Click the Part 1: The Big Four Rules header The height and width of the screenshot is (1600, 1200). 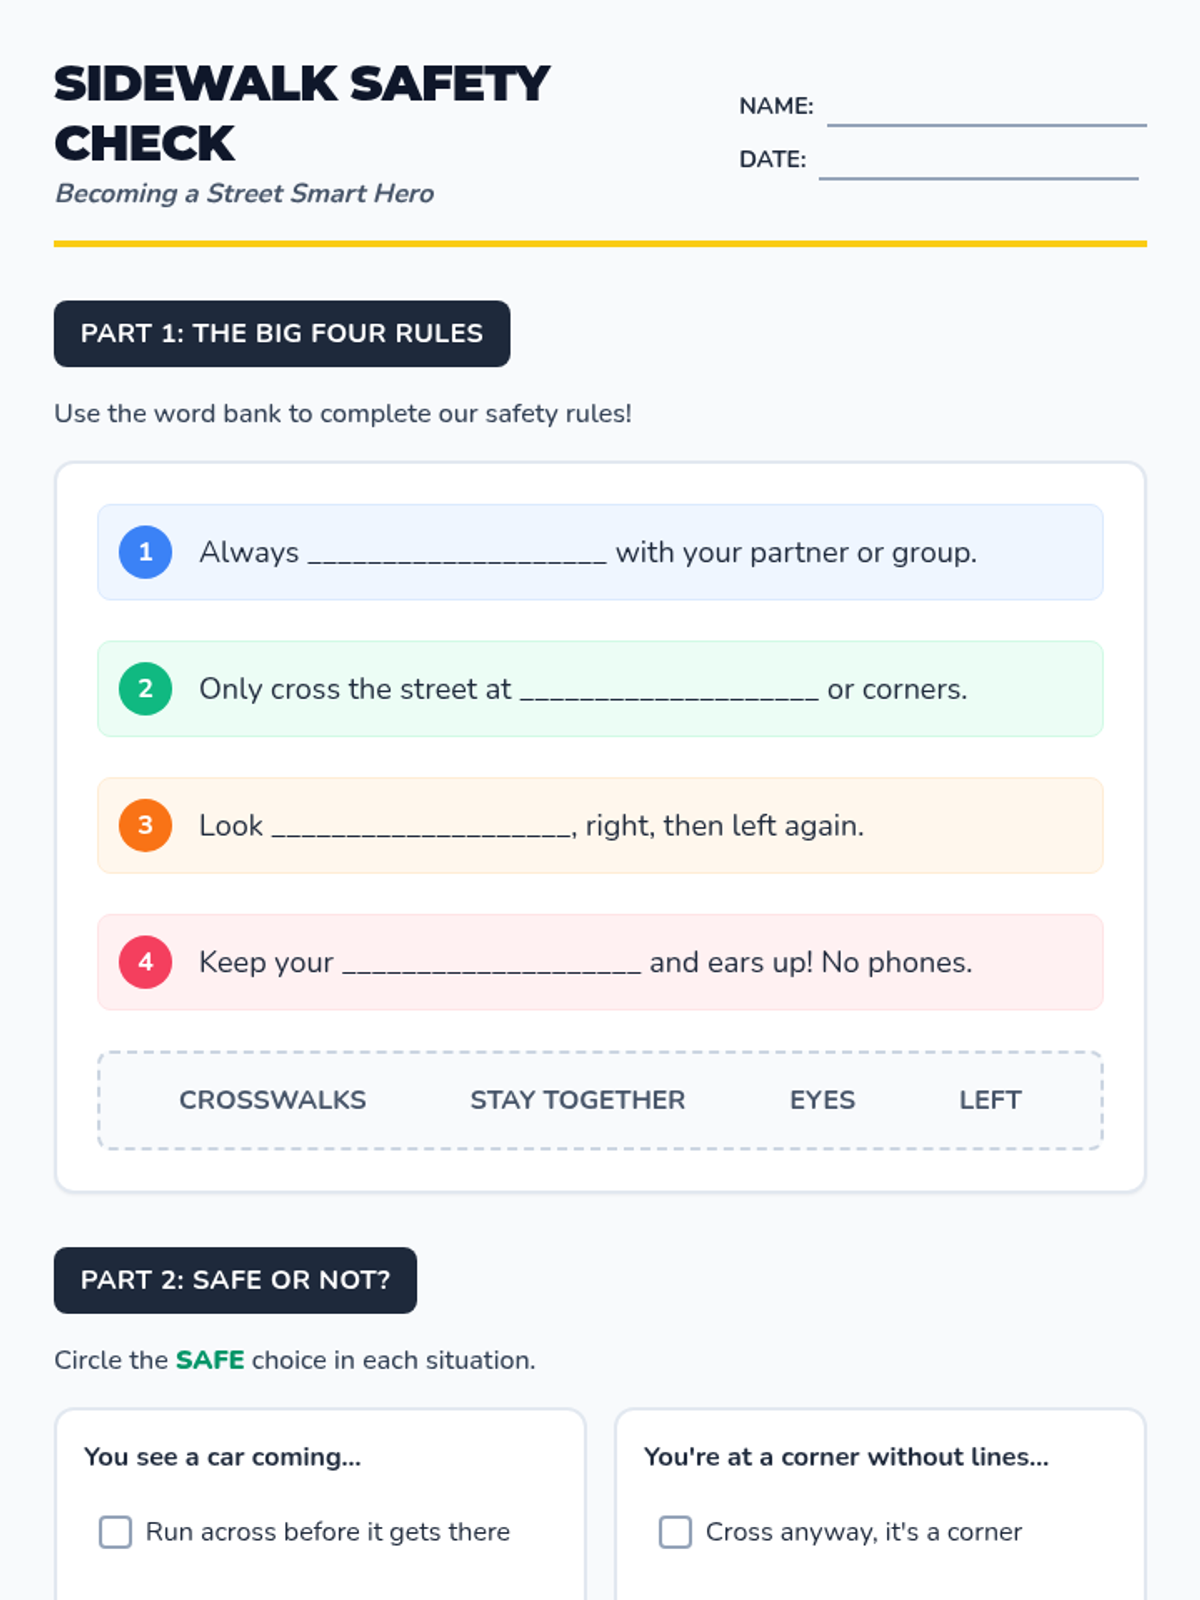(282, 334)
